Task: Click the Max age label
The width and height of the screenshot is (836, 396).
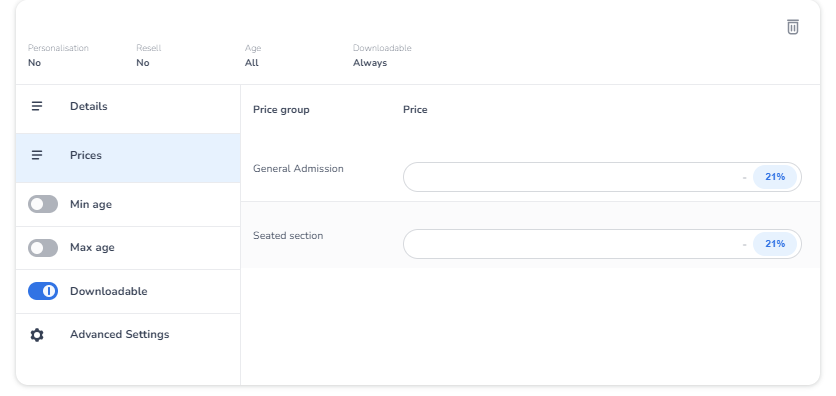Action: pos(92,248)
